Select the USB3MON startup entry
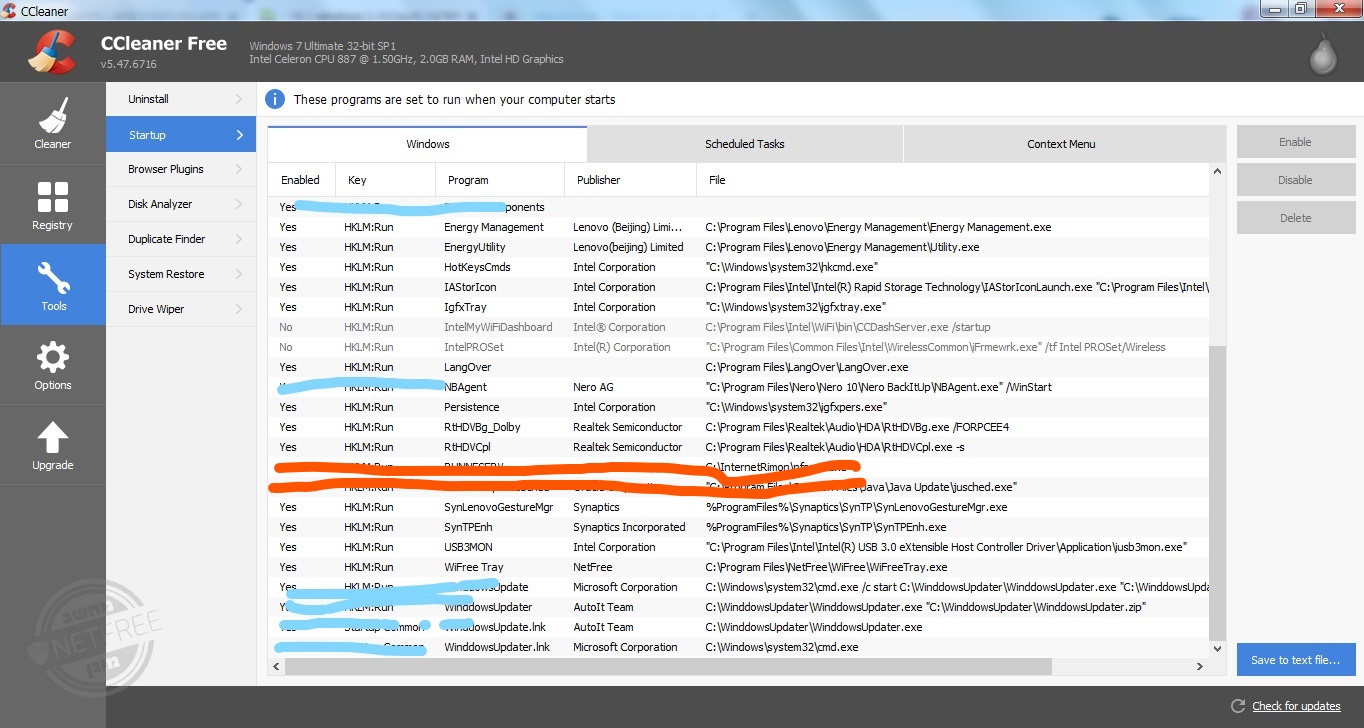 [x=739, y=547]
